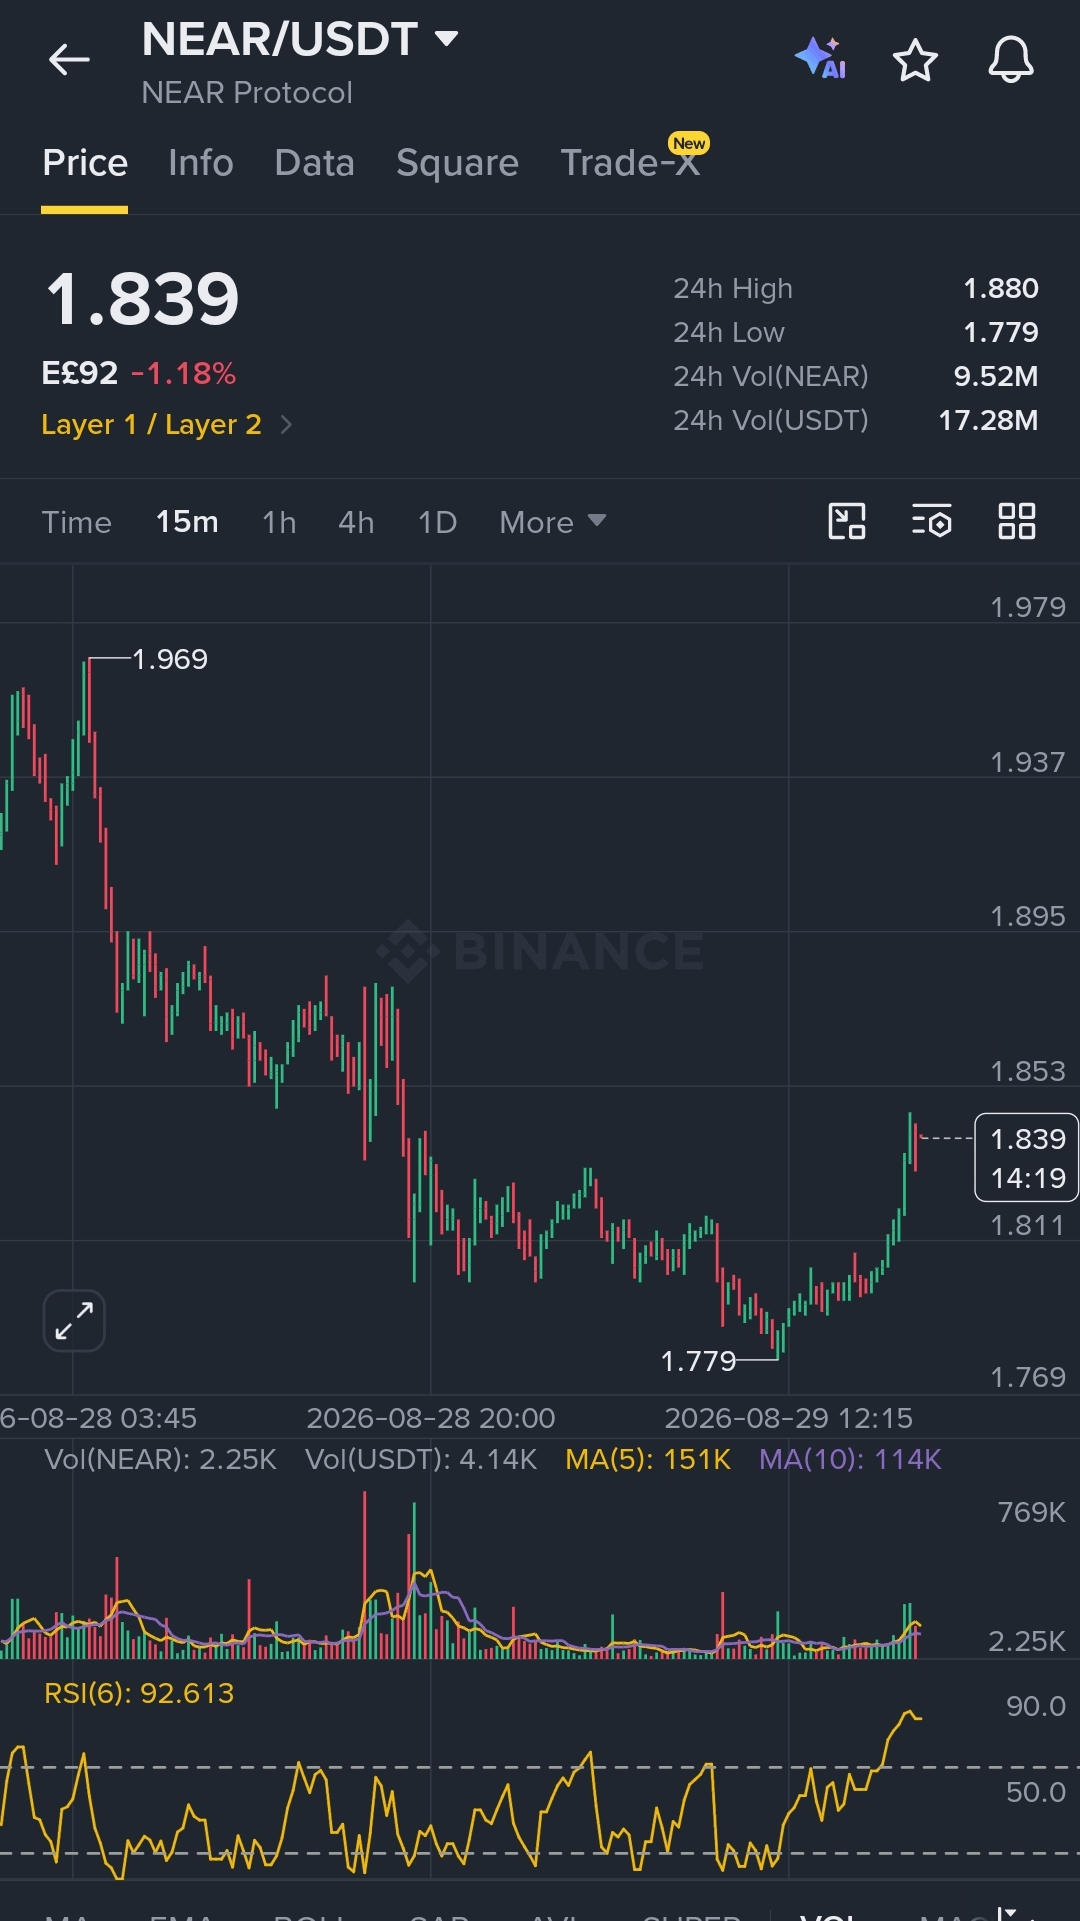This screenshot has width=1080, height=1921.
Task: Tap the Vol(NEAR): 2.25K label
Action: coord(160,1460)
